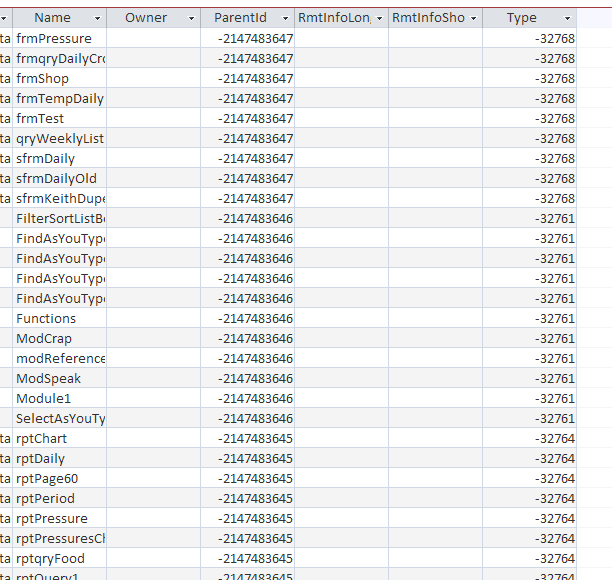Click the ModSpeak name cell
This screenshot has height=580, width=612.
(60, 379)
